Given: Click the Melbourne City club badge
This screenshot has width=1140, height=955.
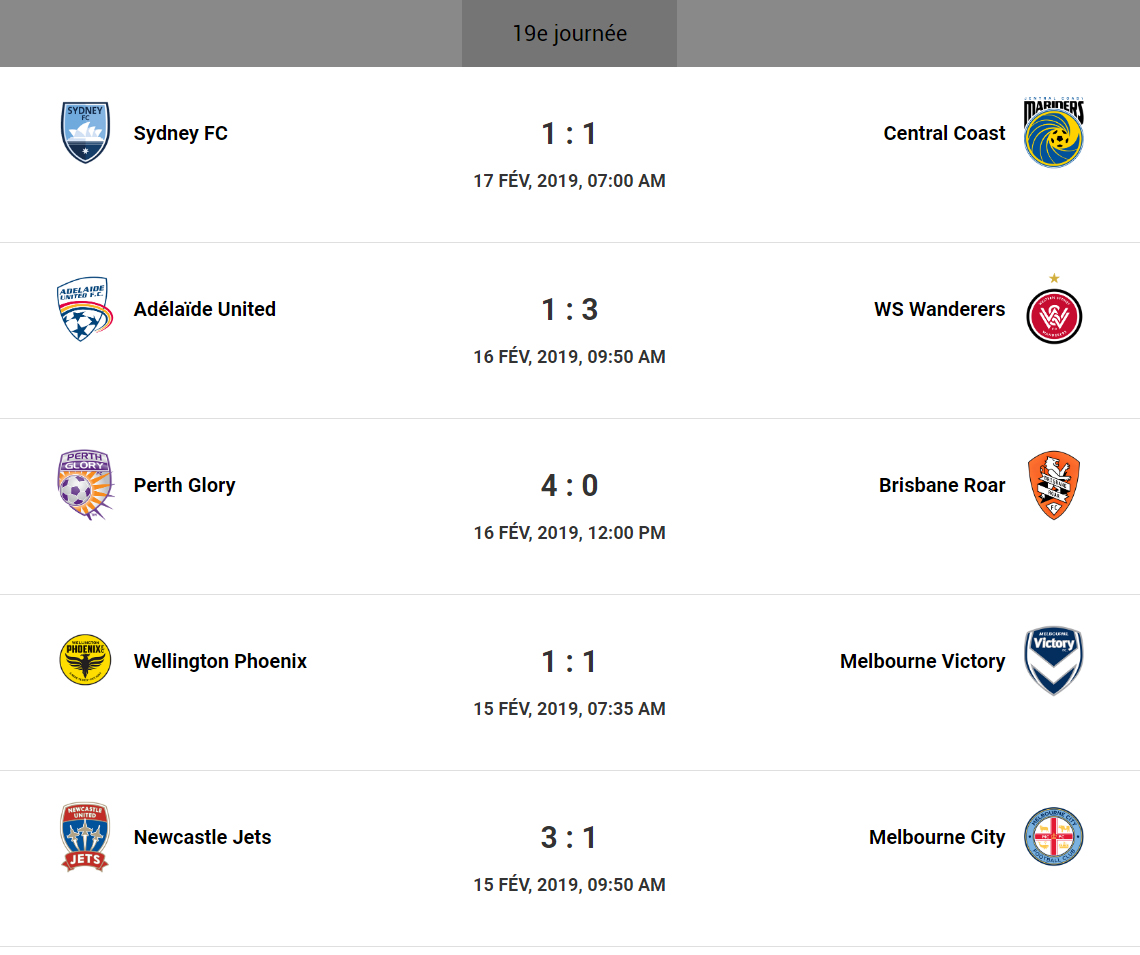Looking at the screenshot, I should [x=1054, y=837].
